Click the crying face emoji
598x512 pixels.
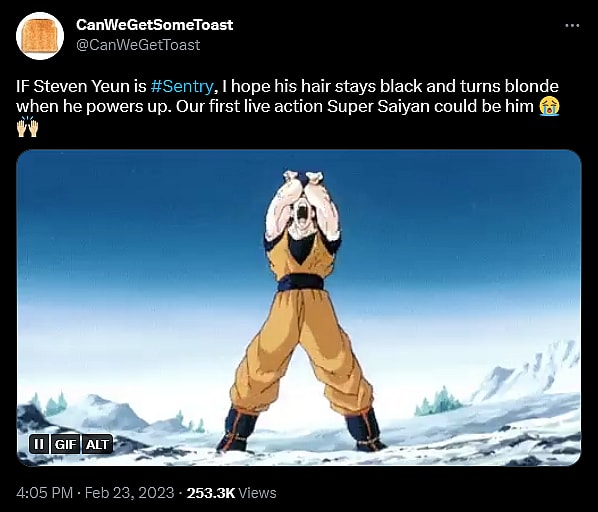tap(549, 106)
